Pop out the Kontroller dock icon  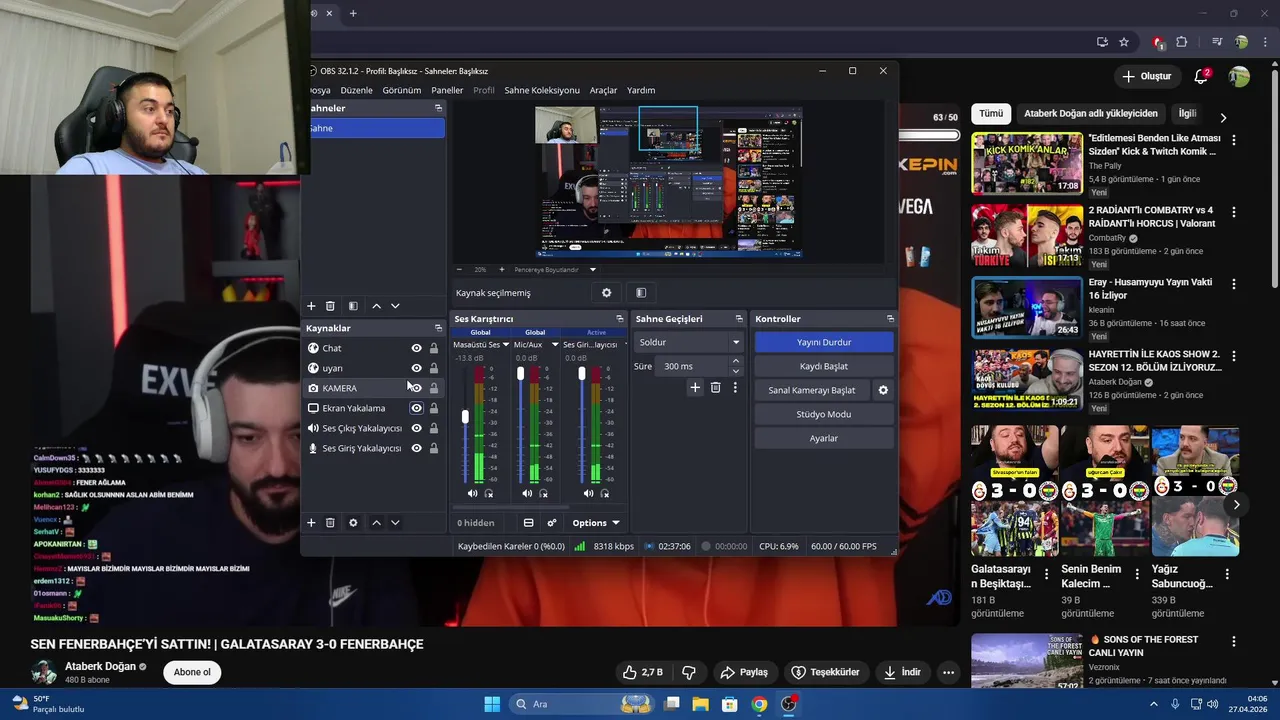pyautogui.click(x=890, y=318)
